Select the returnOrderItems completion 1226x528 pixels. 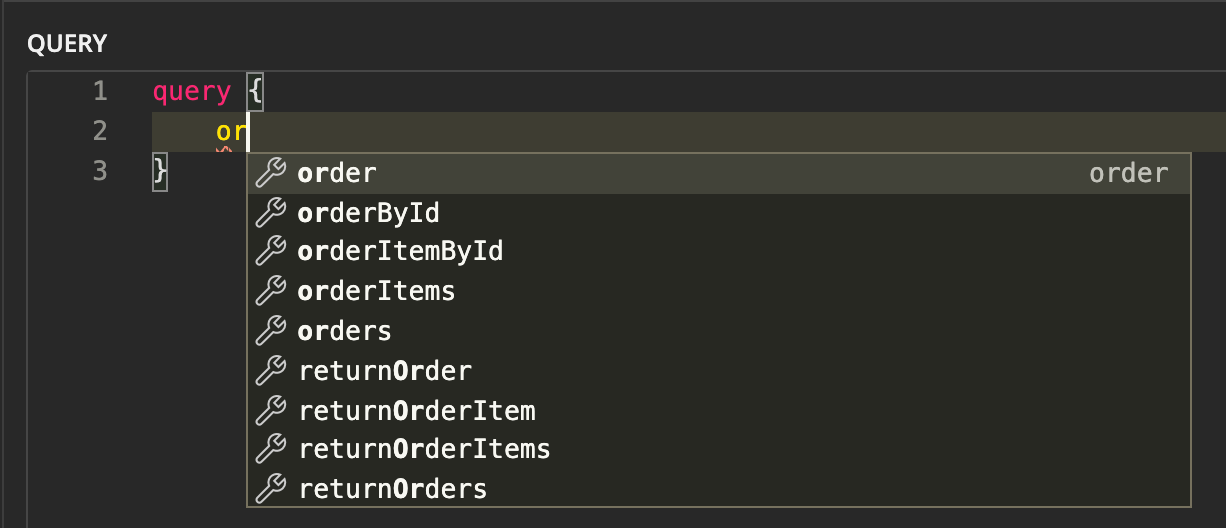(424, 450)
